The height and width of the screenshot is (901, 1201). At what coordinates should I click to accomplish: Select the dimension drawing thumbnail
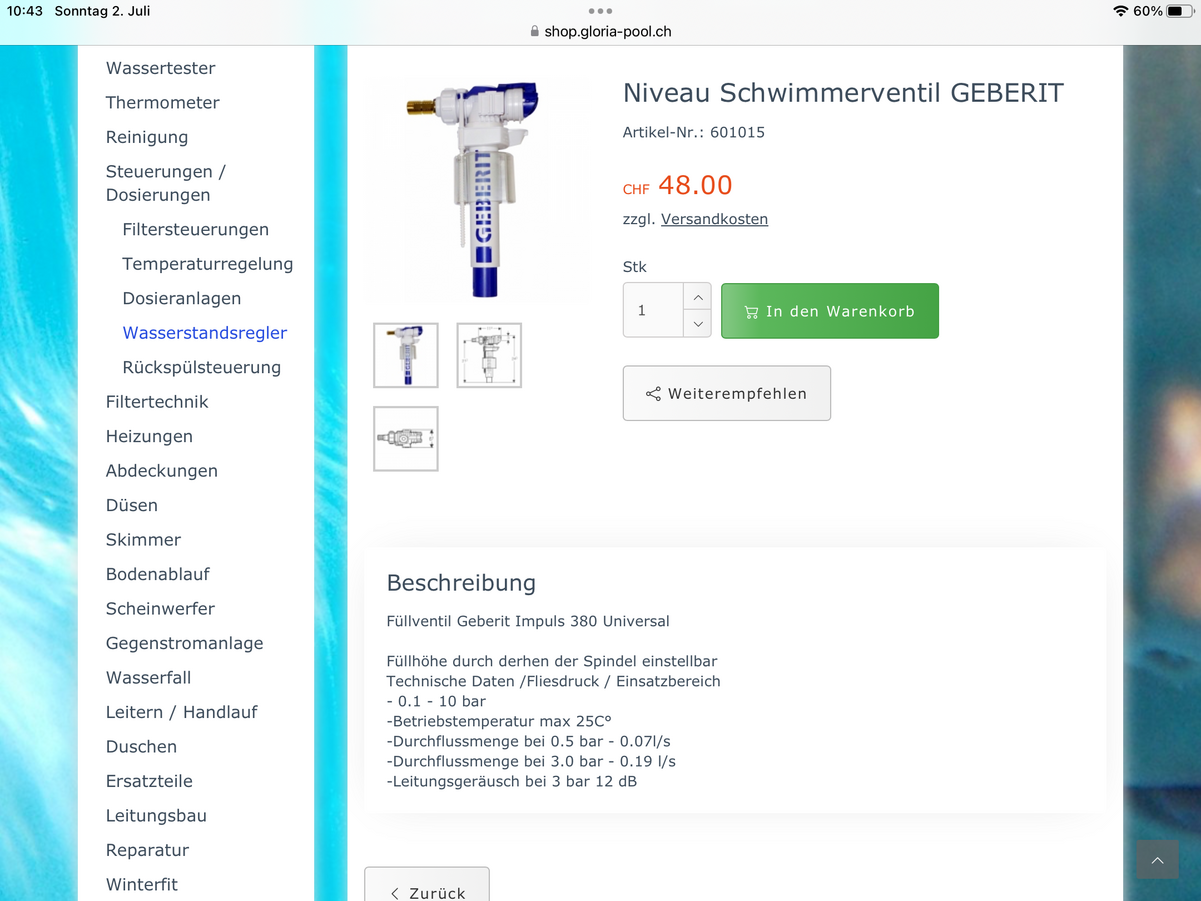point(489,355)
